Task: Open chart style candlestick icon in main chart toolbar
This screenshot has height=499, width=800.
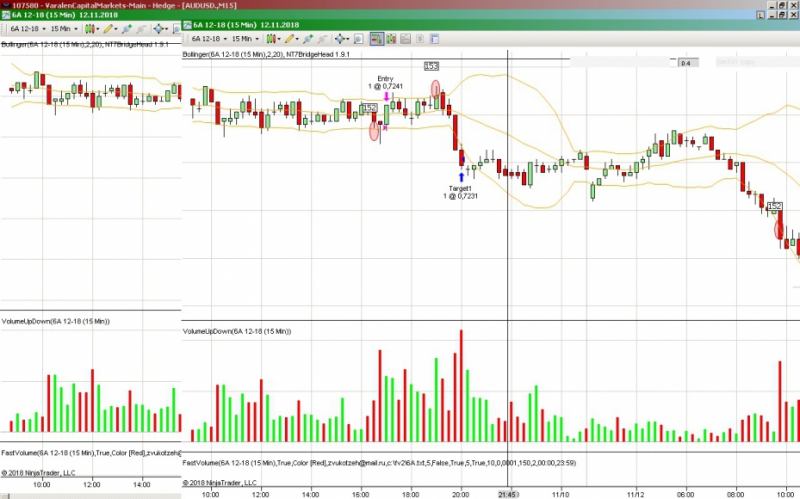Action: (x=271, y=39)
